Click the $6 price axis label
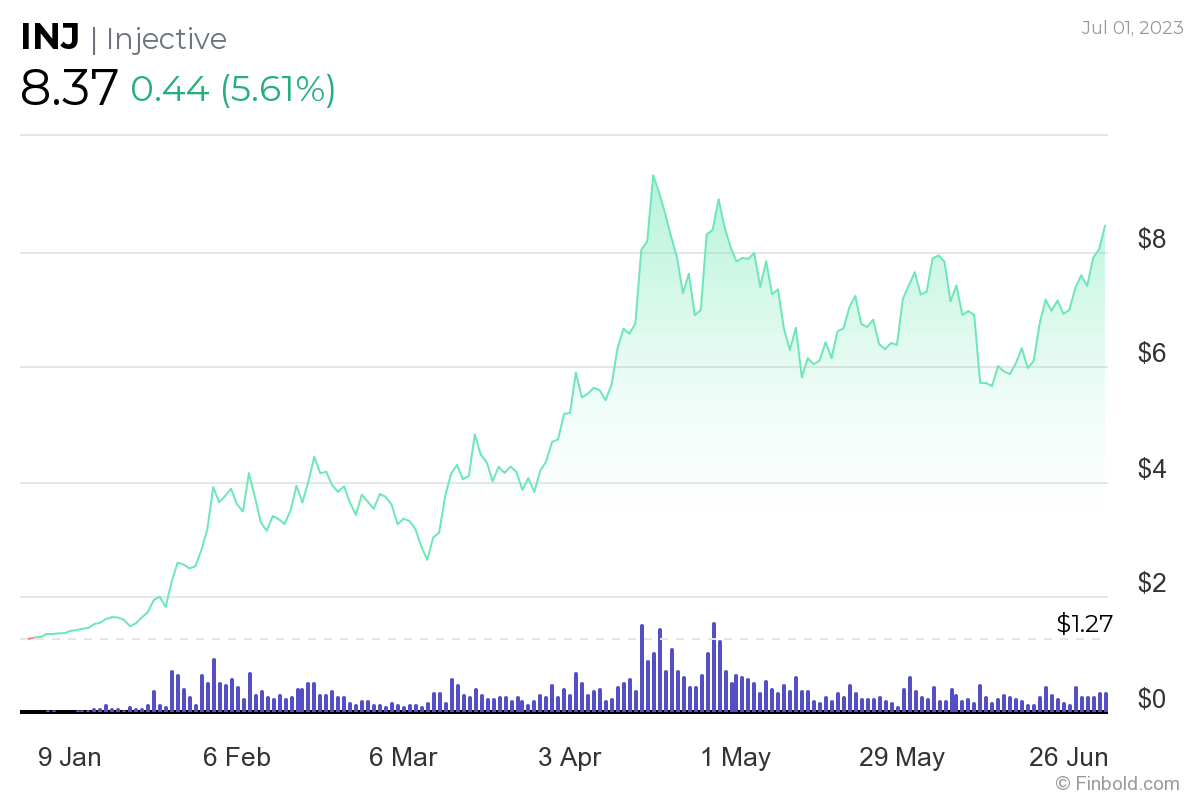This screenshot has width=1200, height=800. pyautogui.click(x=1152, y=354)
